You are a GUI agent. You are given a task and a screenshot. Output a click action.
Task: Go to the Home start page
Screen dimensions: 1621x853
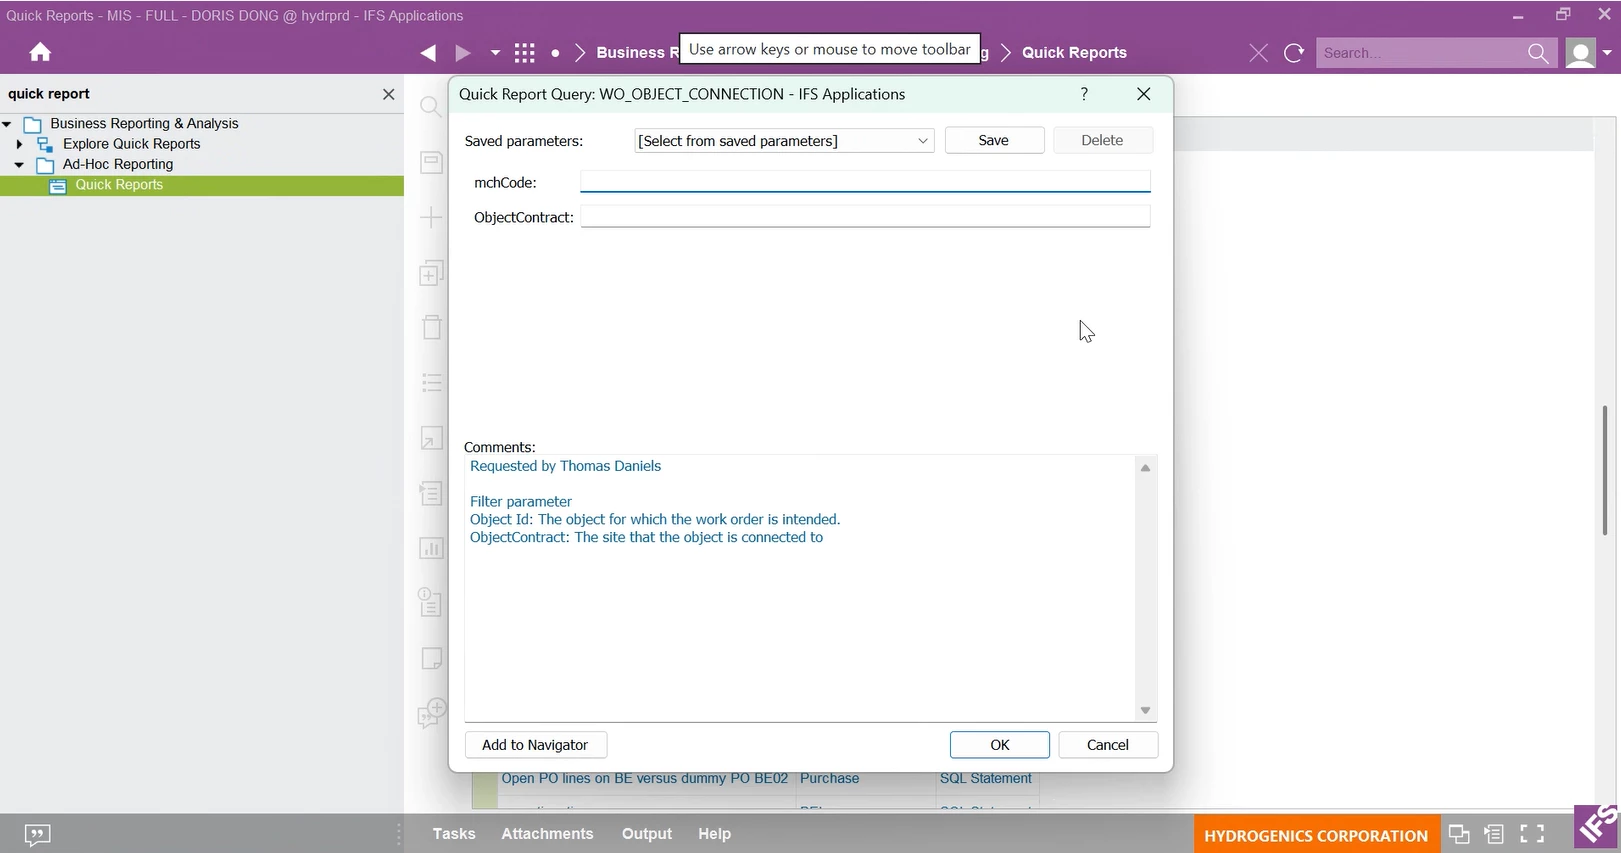click(40, 52)
